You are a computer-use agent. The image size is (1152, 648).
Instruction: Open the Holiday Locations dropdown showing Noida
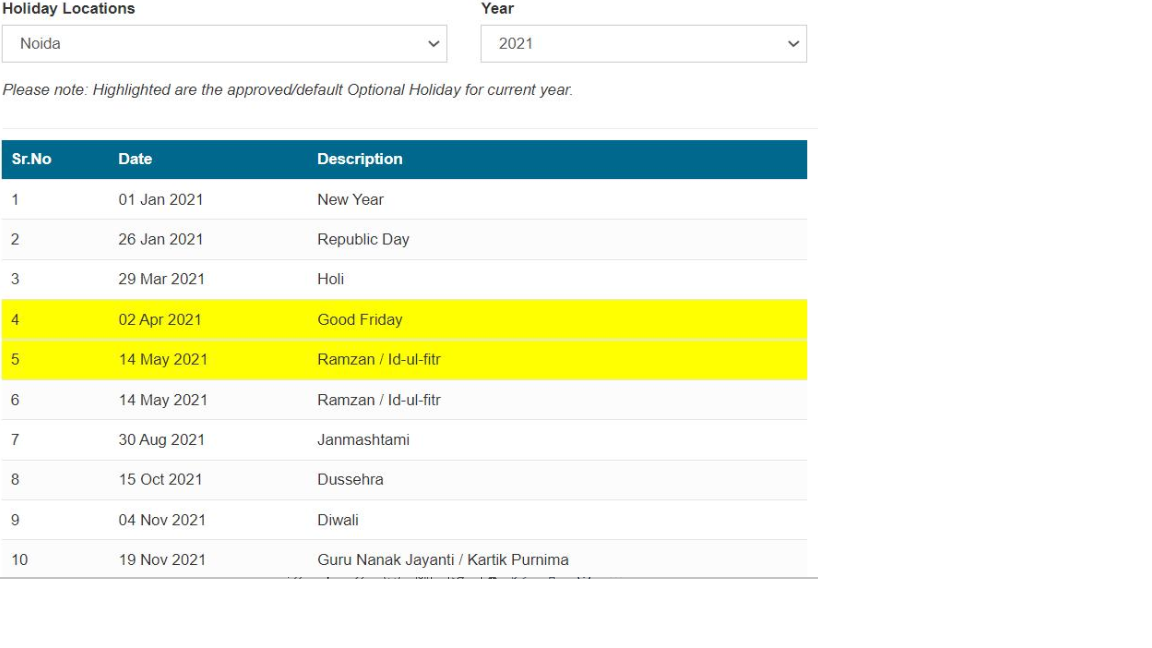(x=224, y=44)
